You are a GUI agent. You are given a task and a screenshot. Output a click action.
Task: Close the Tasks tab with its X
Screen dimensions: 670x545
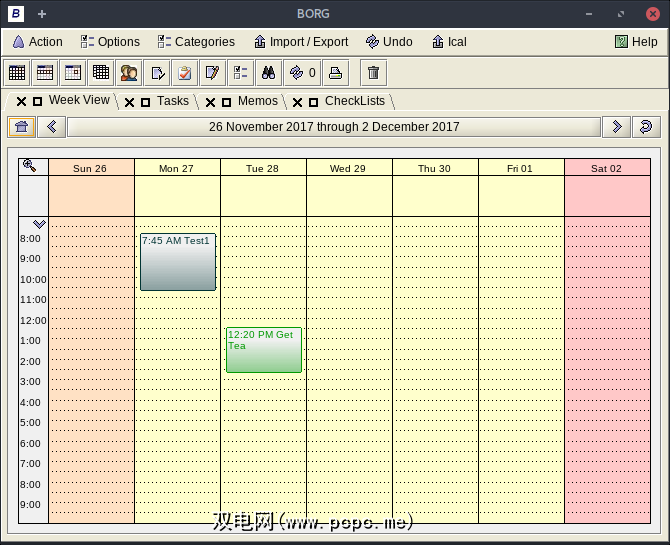pos(130,102)
